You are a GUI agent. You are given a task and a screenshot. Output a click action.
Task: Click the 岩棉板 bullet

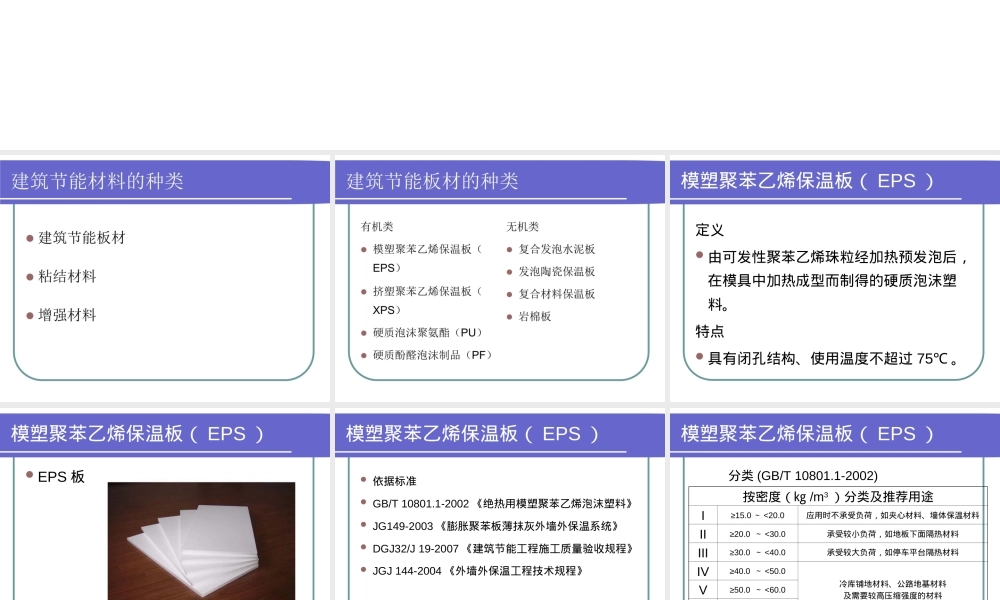pyautogui.click(x=534, y=316)
